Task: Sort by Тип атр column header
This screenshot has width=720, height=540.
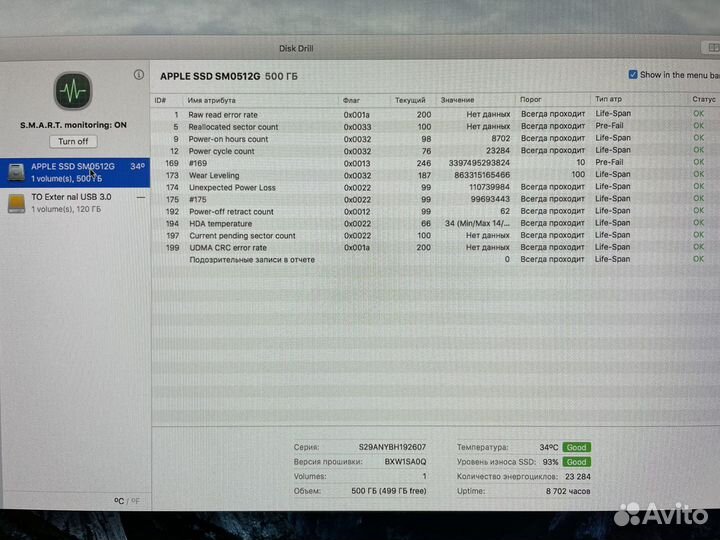Action: [608, 99]
